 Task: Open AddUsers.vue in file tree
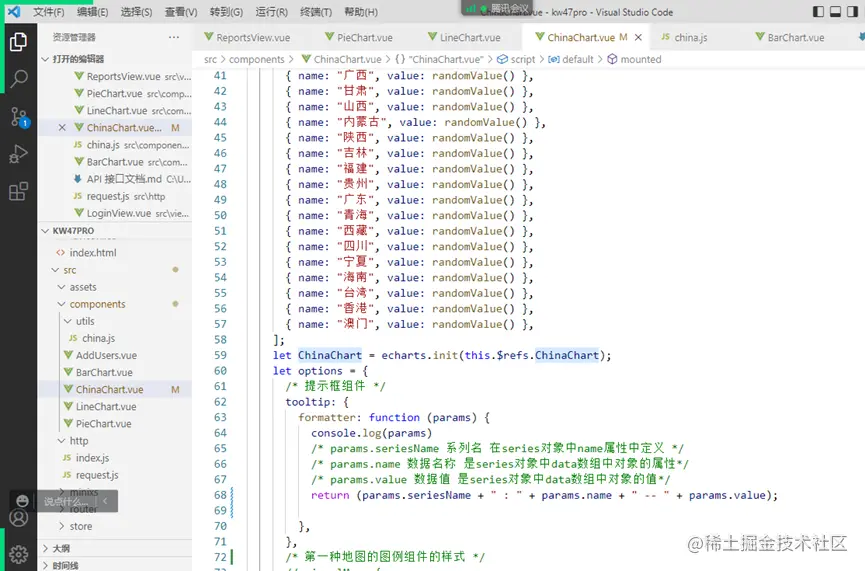pos(106,355)
